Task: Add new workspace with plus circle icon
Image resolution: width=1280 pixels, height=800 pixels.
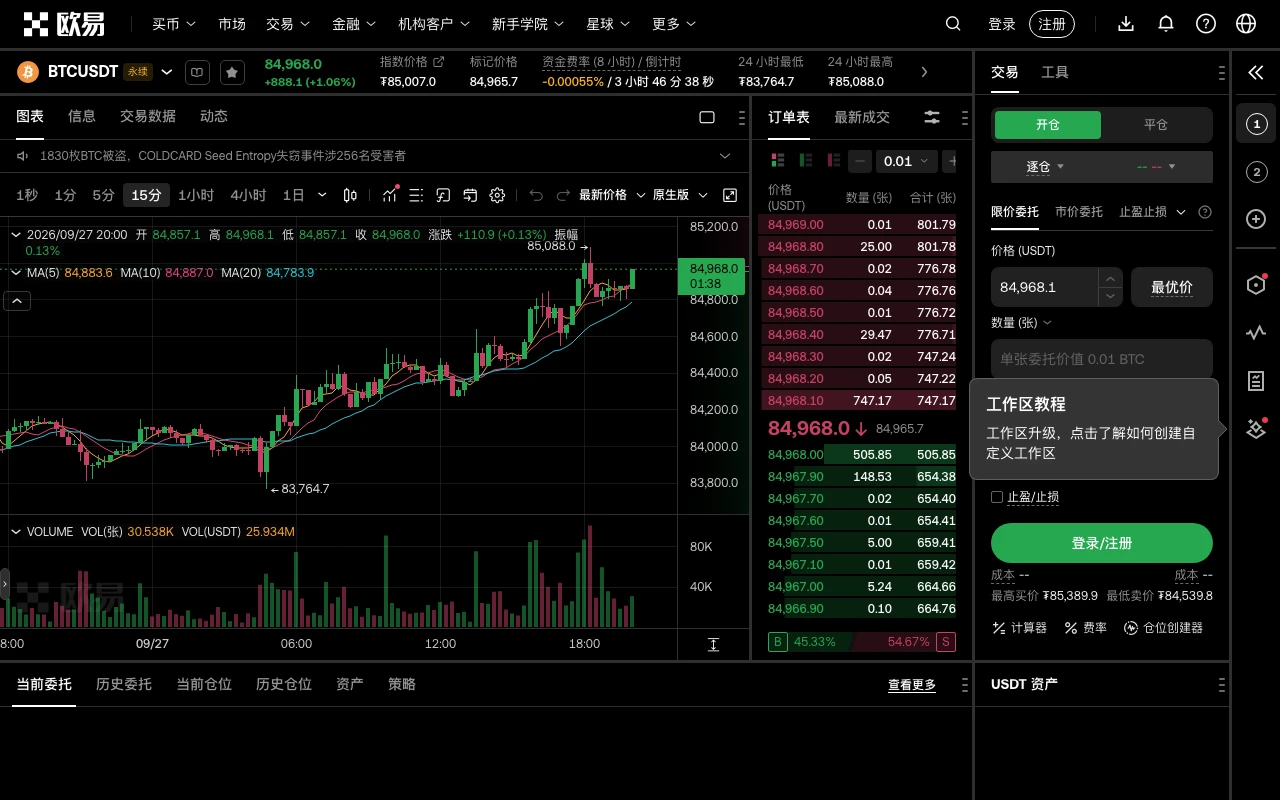Action: [1257, 219]
